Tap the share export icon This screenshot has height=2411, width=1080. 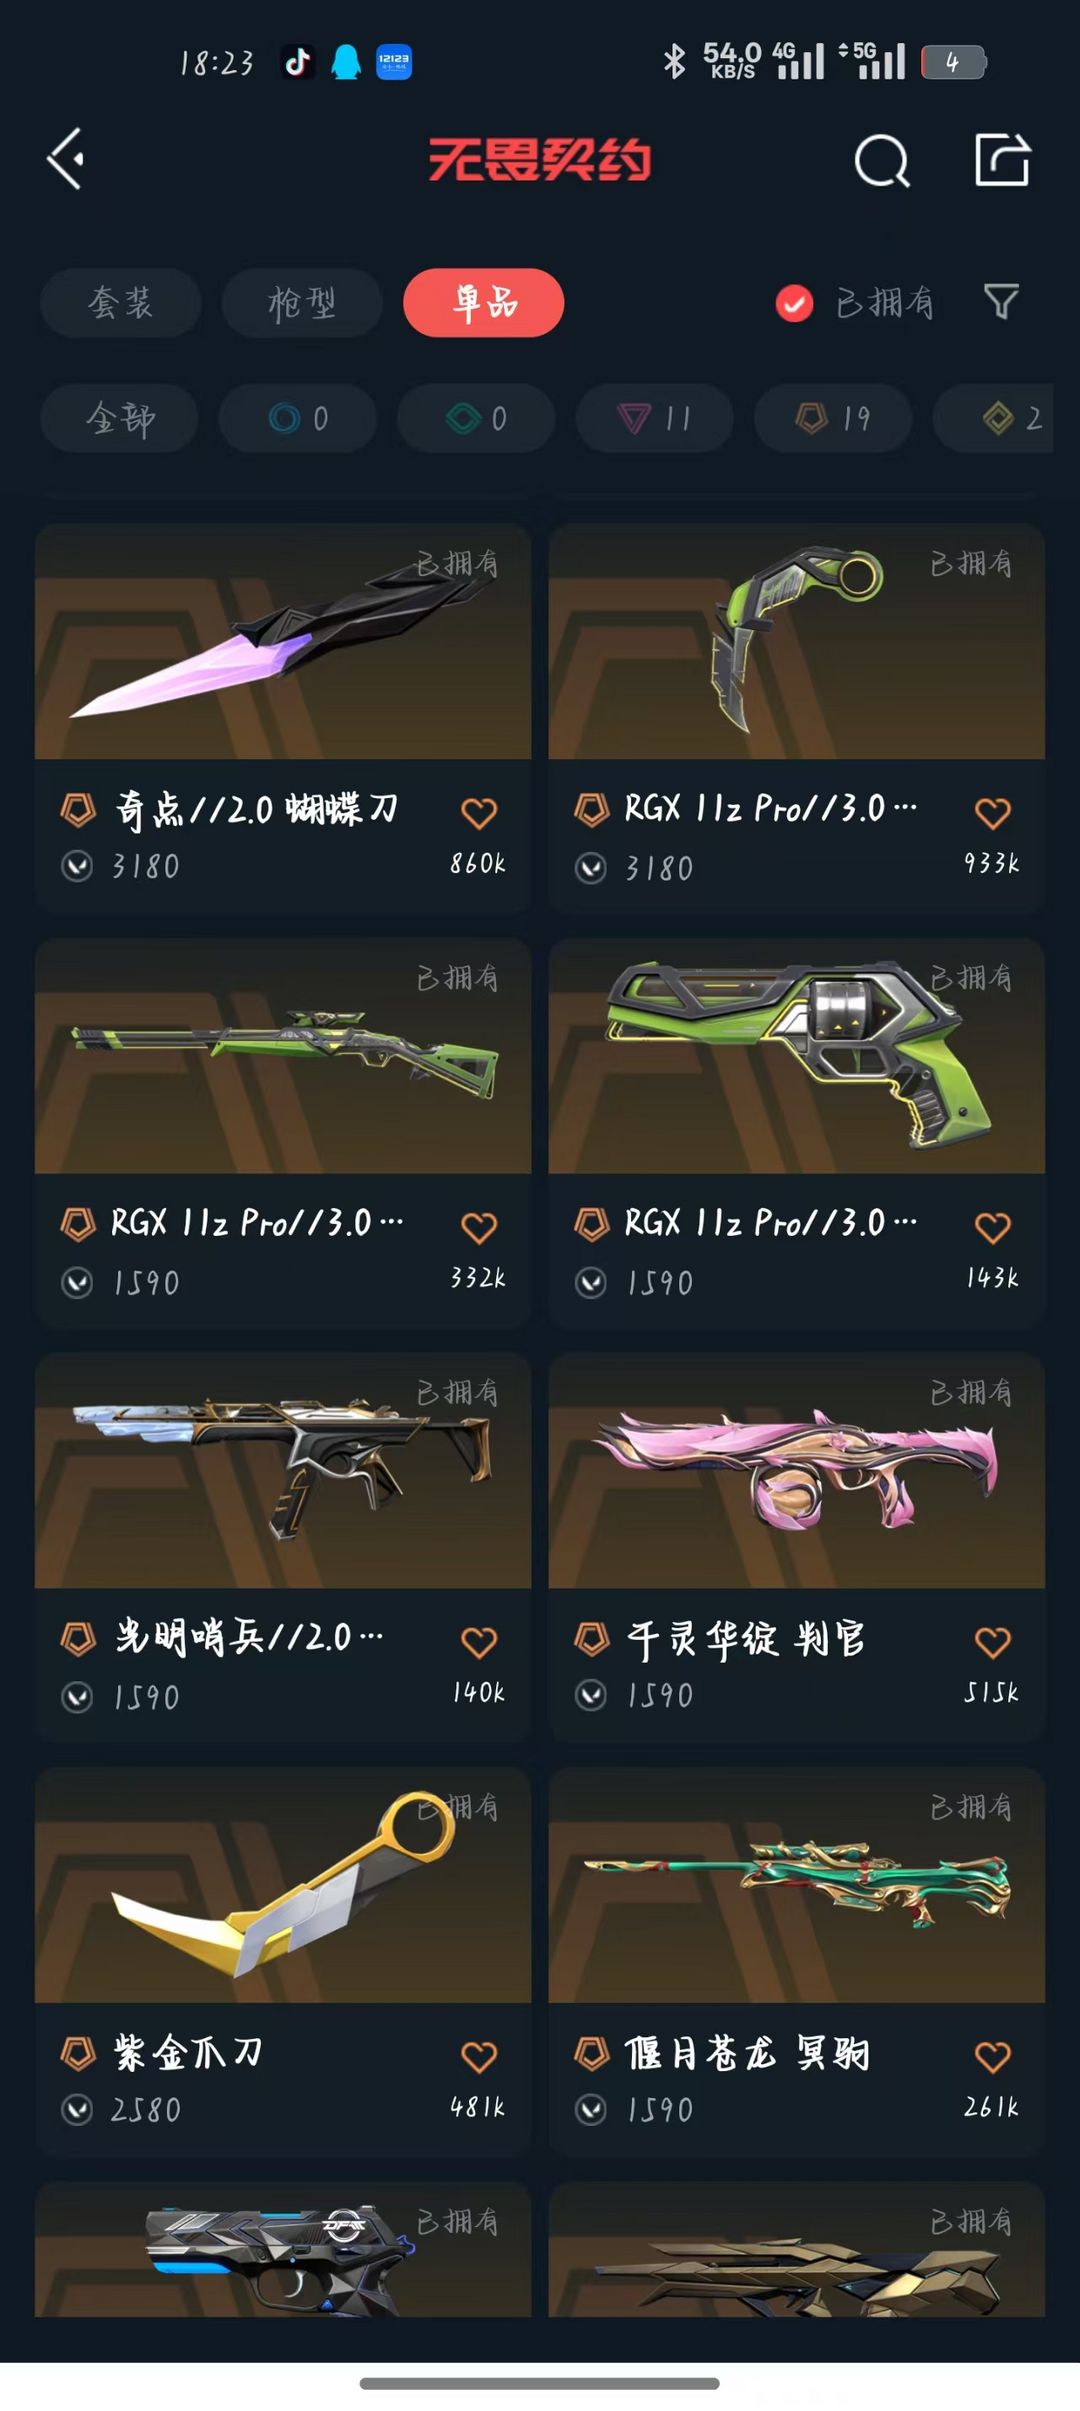pos(1002,159)
